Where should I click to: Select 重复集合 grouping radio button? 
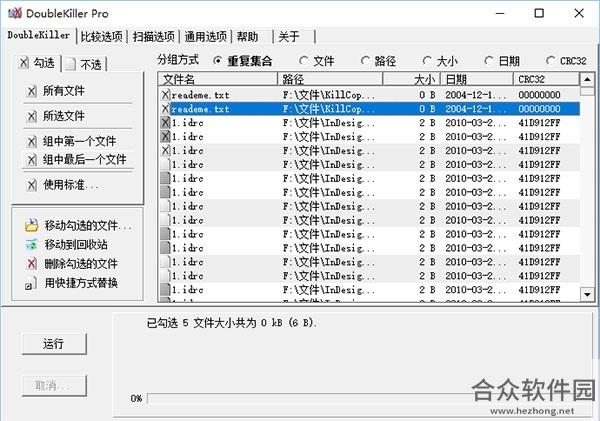[217, 61]
